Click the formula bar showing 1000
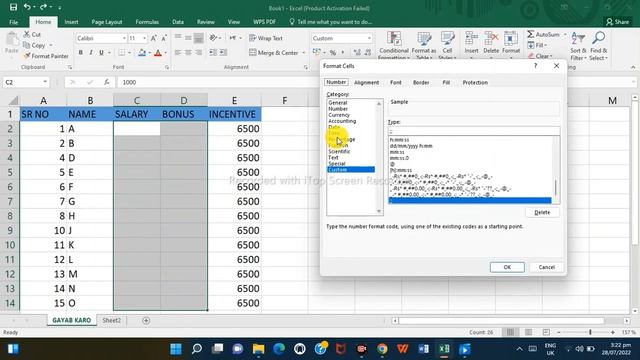The image size is (640, 360). pos(376,82)
